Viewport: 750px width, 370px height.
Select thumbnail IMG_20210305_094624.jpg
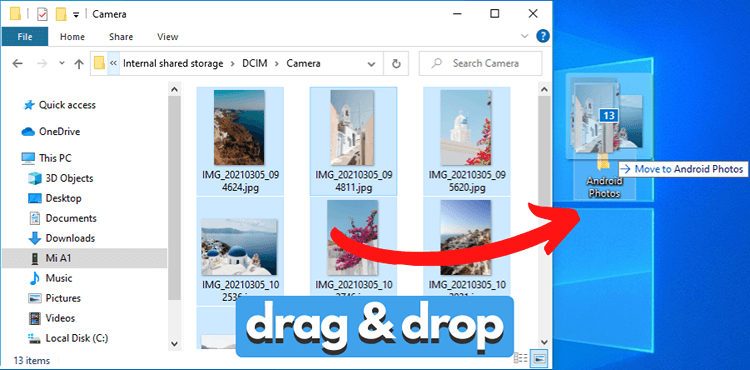pyautogui.click(x=239, y=128)
